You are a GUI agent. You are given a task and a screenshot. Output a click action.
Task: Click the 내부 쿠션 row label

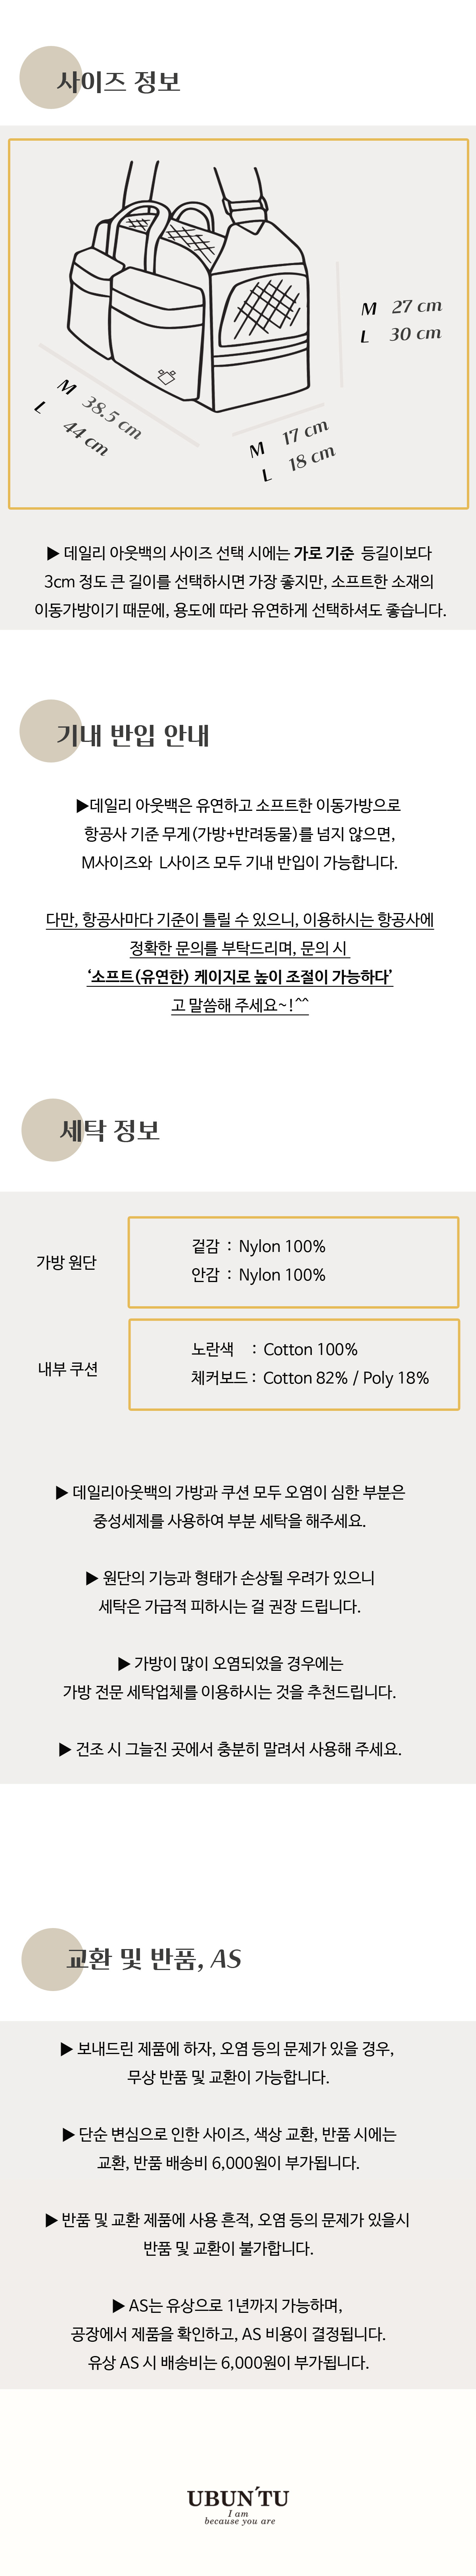point(67,1368)
